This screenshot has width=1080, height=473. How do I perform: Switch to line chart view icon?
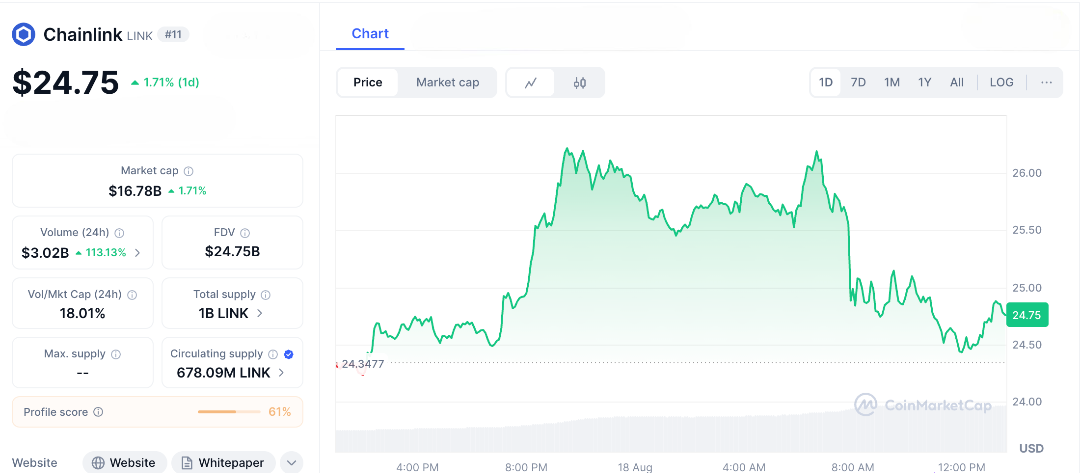click(x=530, y=83)
